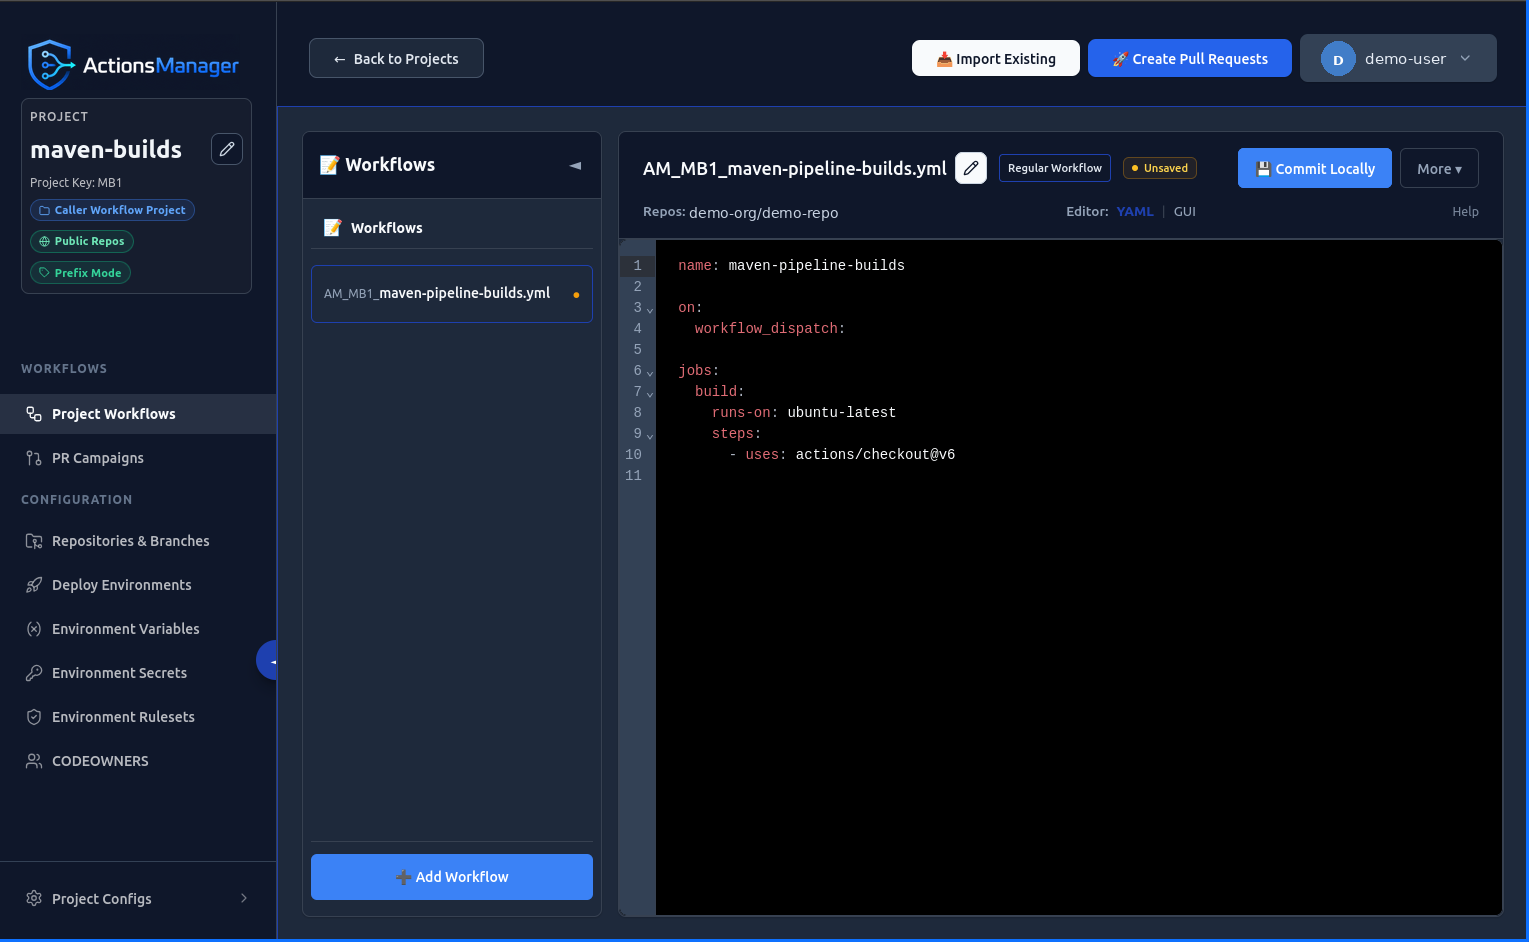The height and width of the screenshot is (942, 1529).
Task: Open Deploy Environments page
Action: (x=138, y=585)
